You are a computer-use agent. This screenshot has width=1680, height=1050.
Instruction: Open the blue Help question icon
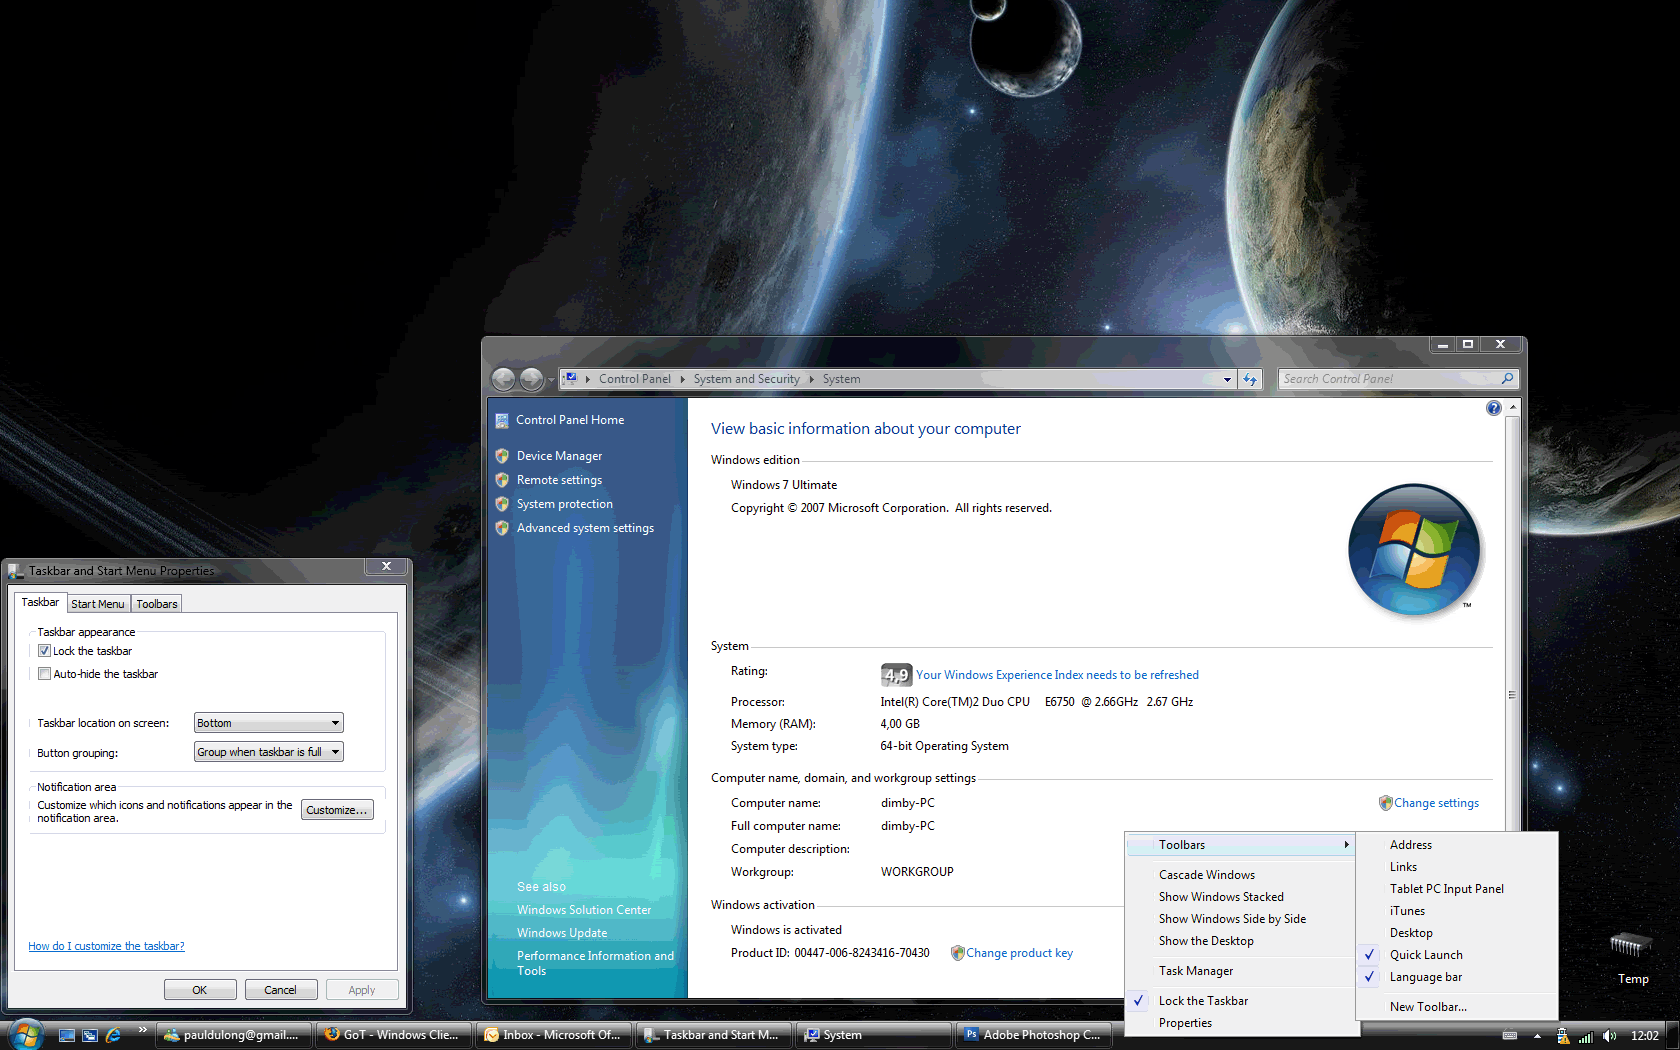(1493, 408)
